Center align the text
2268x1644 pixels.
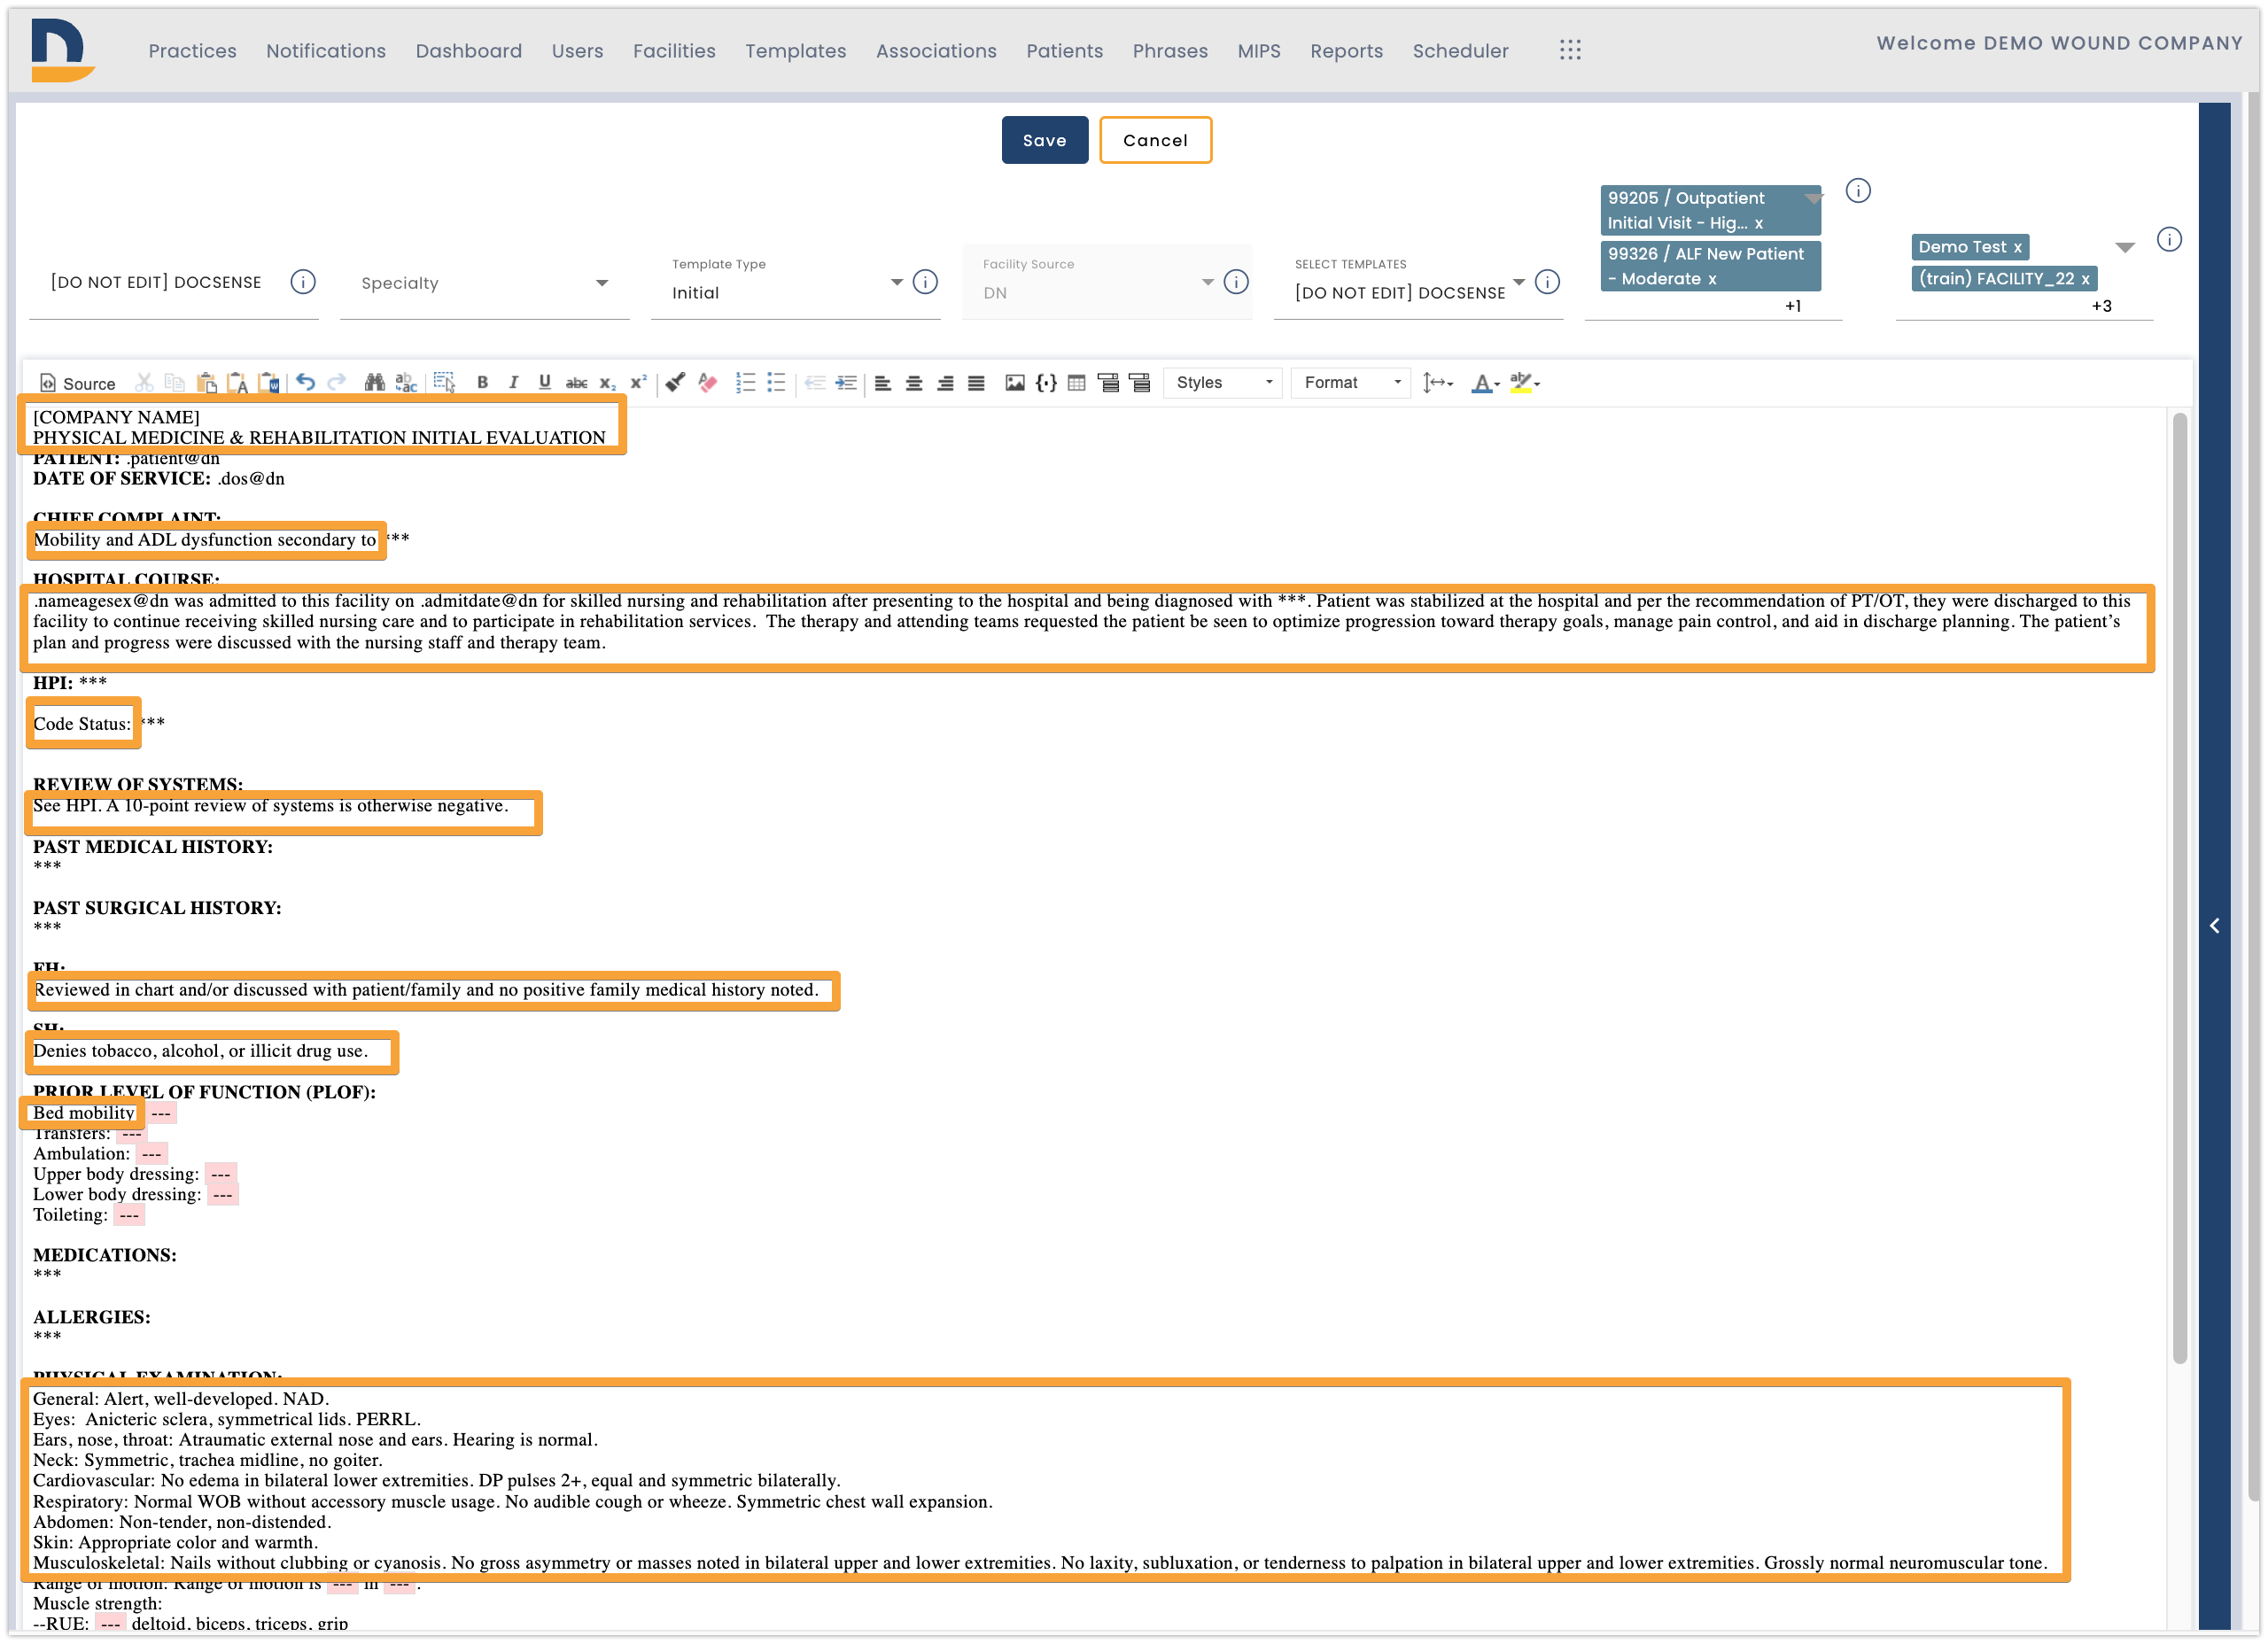[x=914, y=383]
